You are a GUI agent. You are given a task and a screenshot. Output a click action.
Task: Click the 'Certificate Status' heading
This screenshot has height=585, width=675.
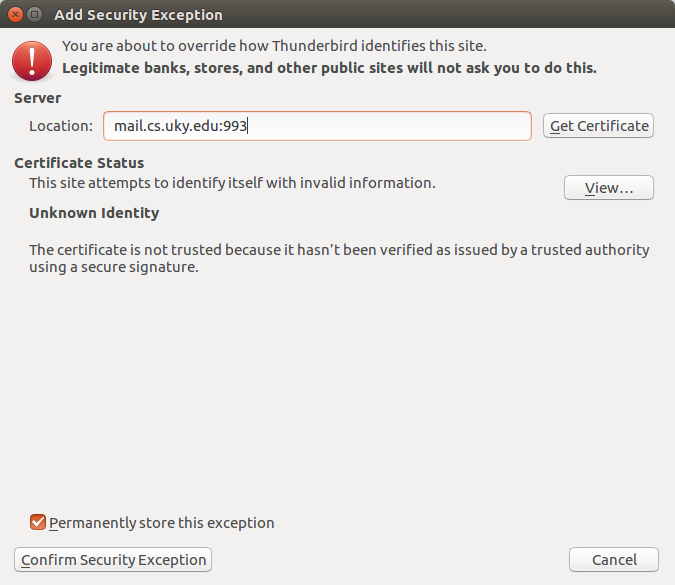point(79,163)
